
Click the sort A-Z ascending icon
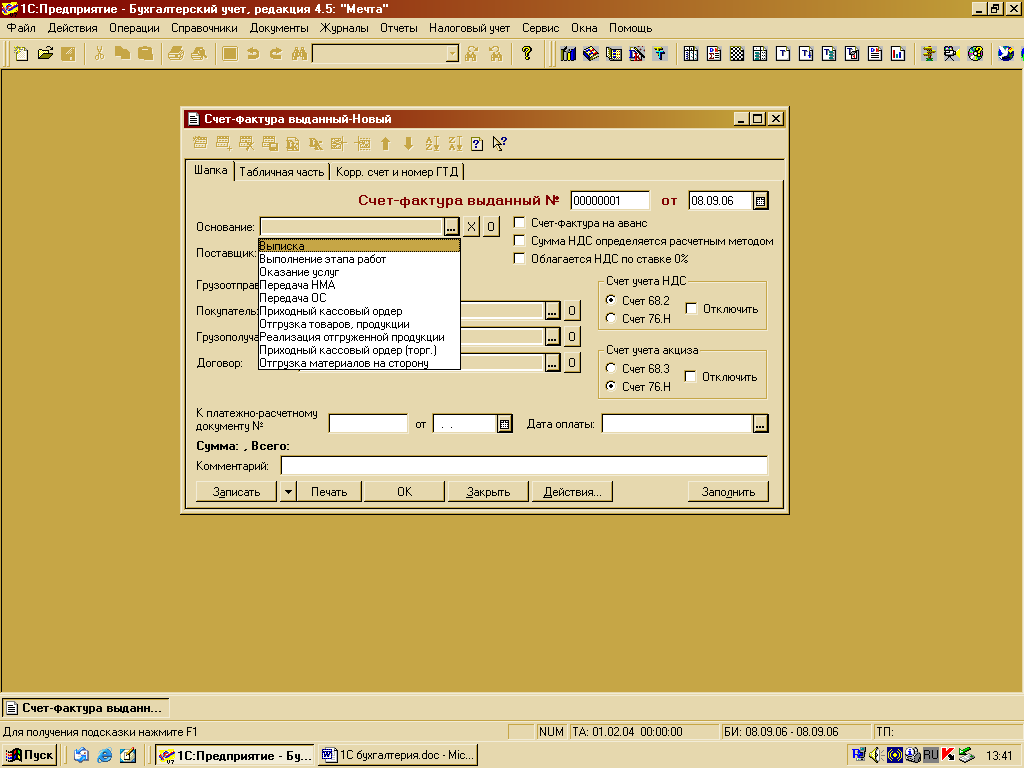432,144
